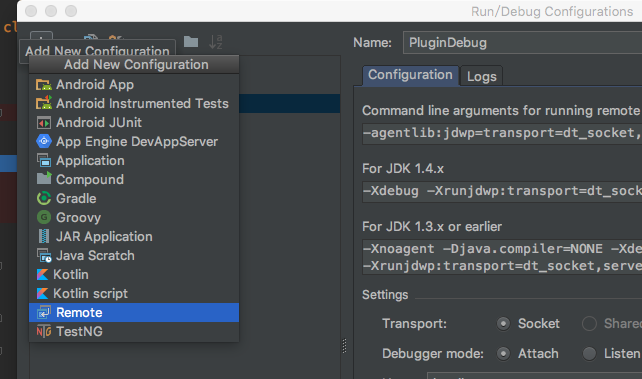Select App Engine DevAppServer icon

pos(44,142)
